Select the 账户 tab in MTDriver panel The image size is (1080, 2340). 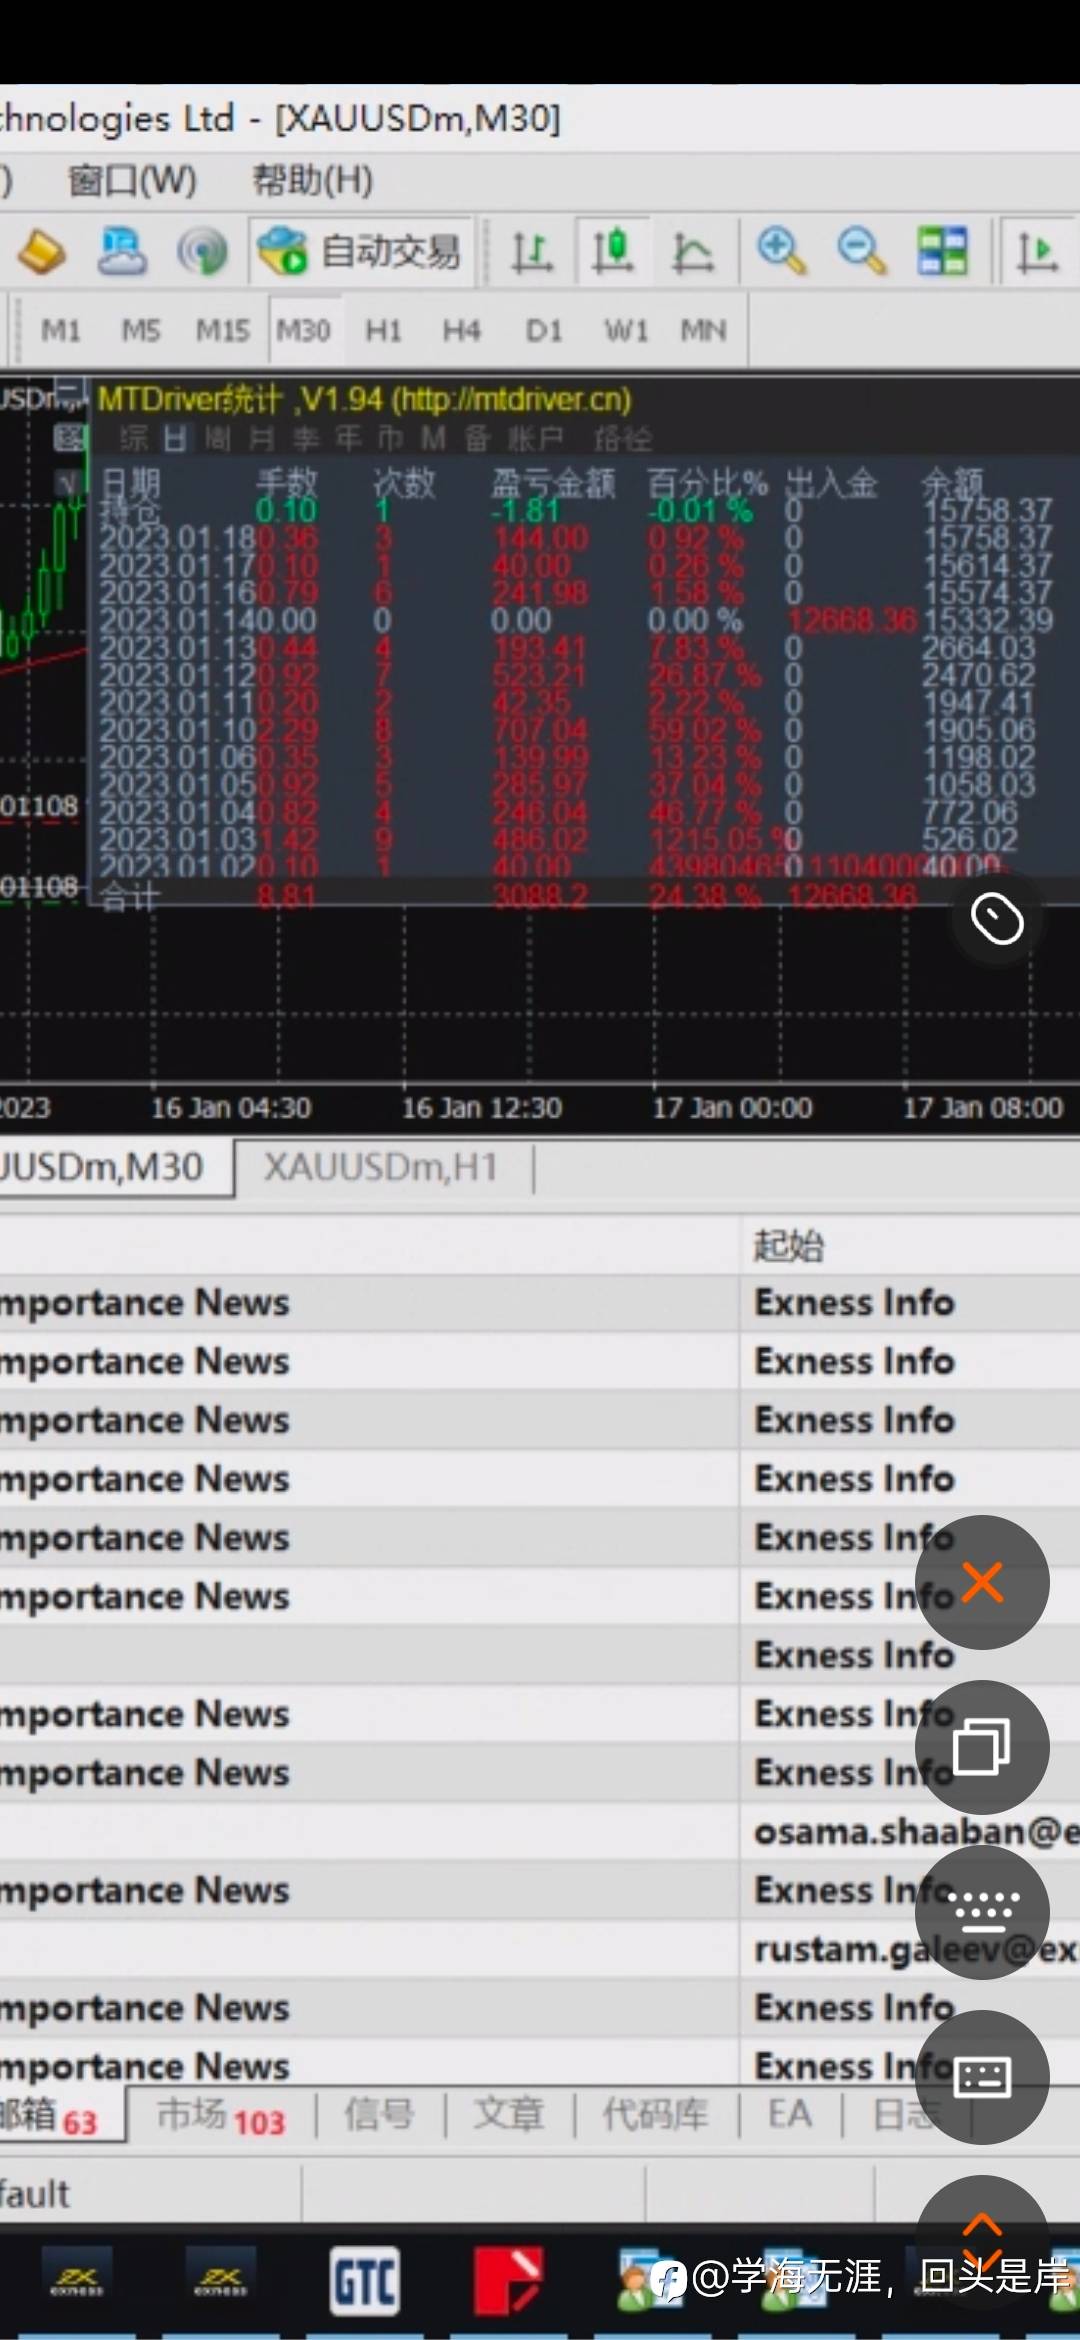tap(536, 439)
